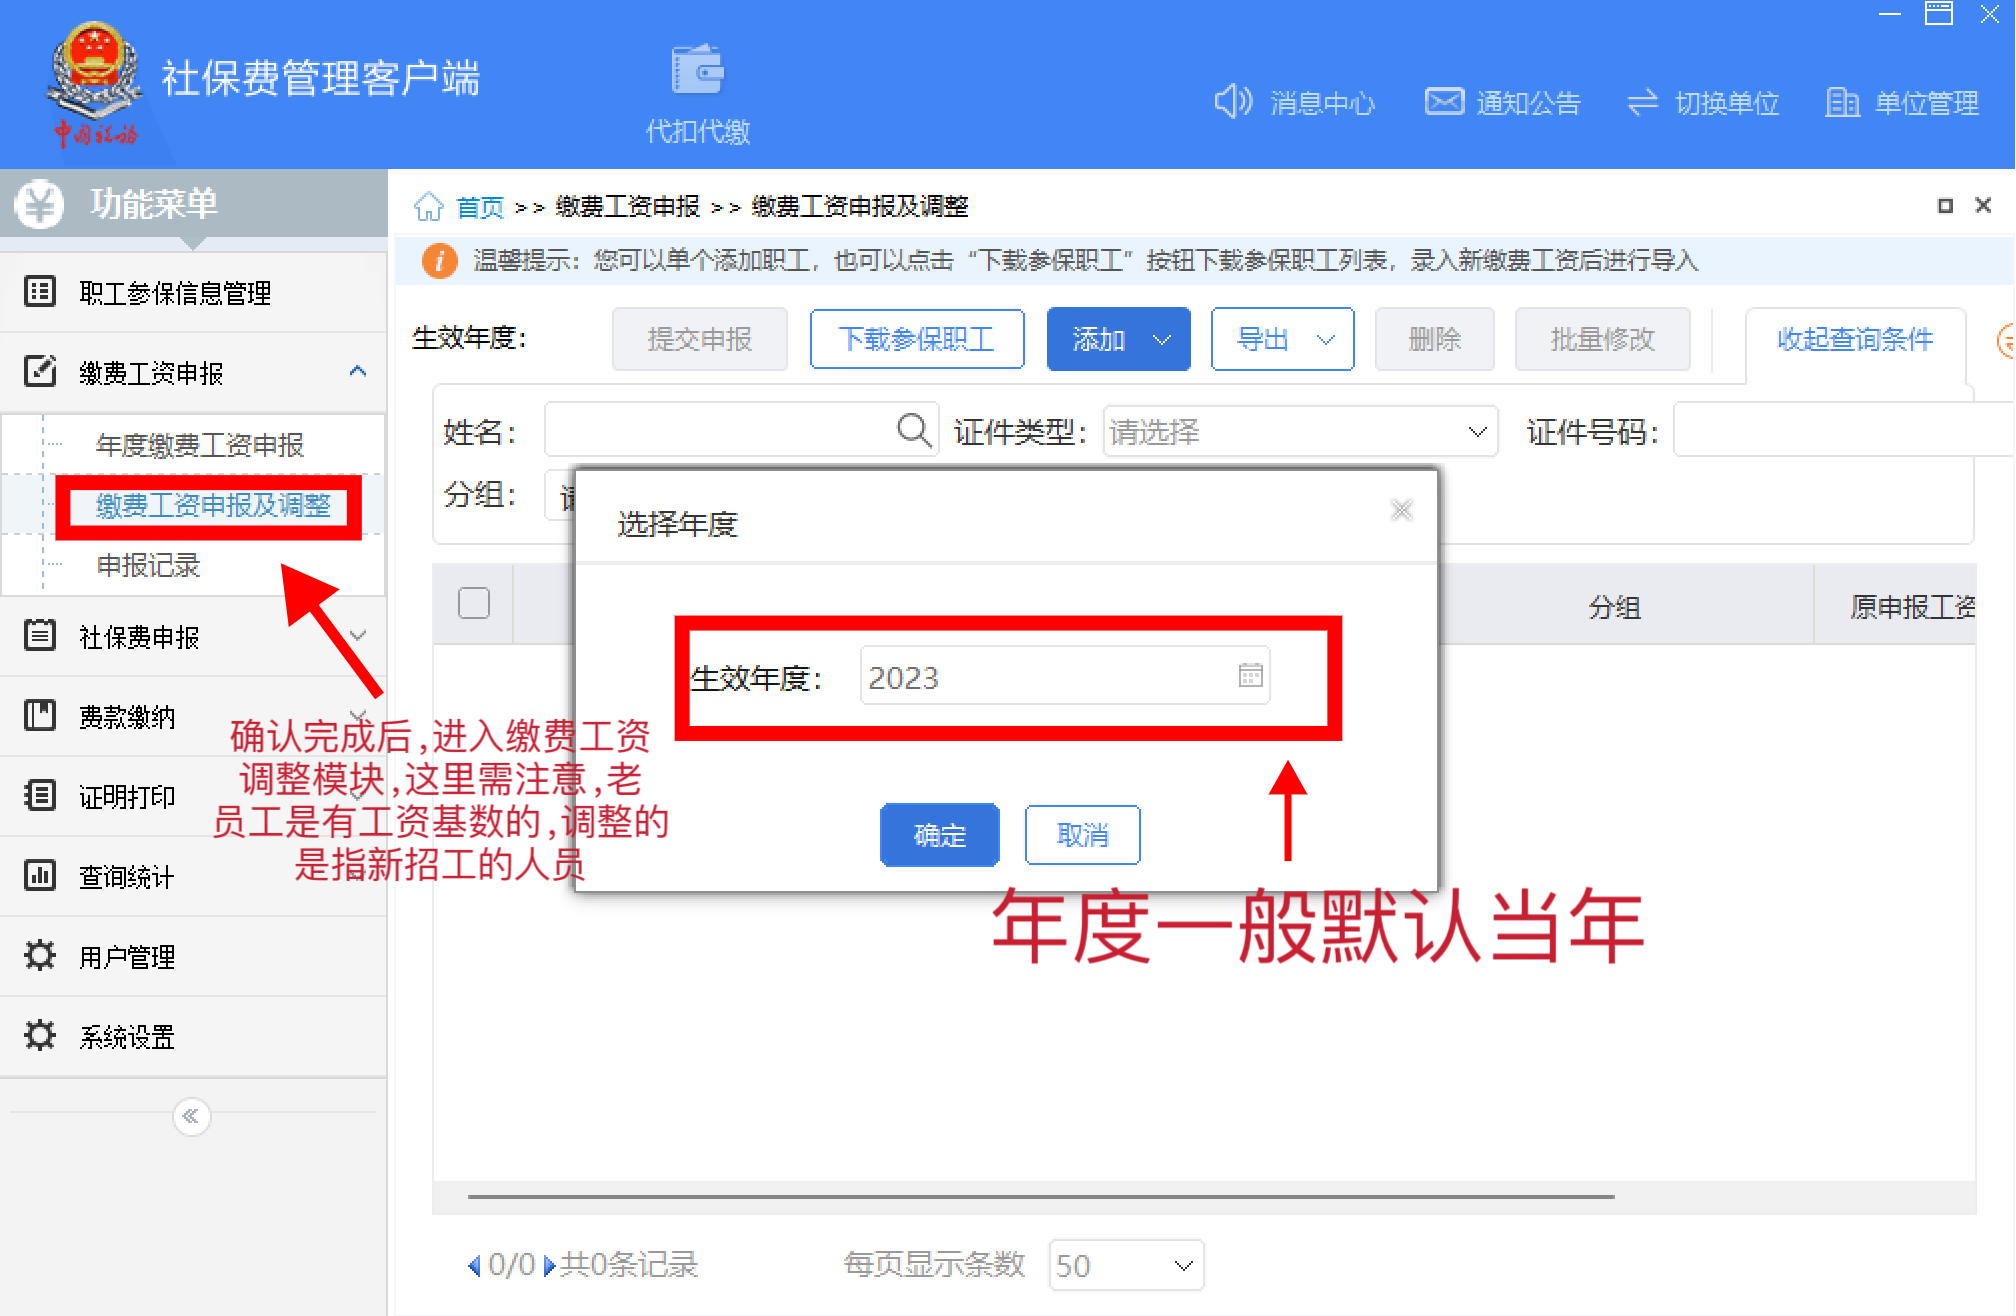
Task: Close the 选择年度 dialog
Action: coord(1401,511)
